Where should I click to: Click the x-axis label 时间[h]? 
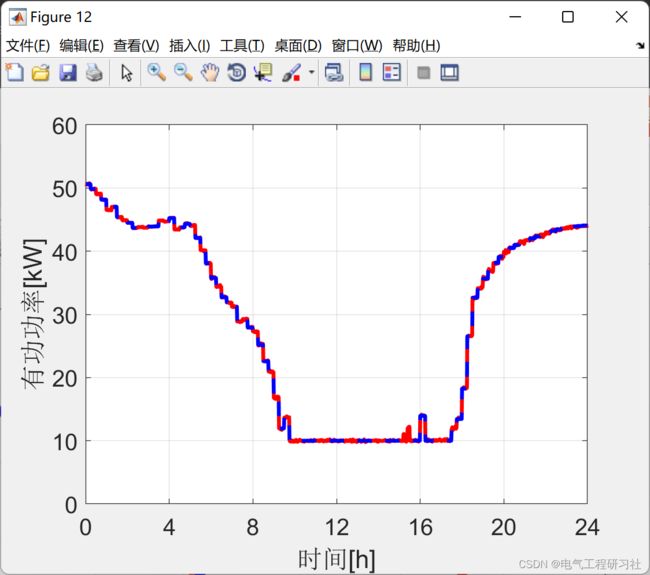337,559
